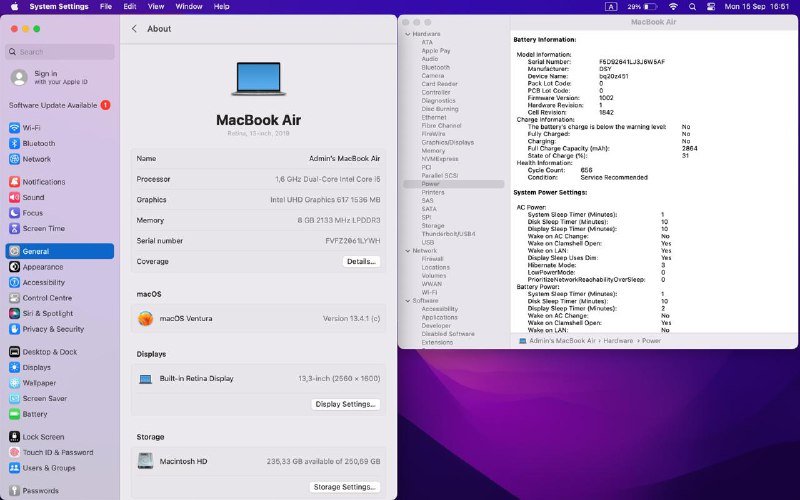Image resolution: width=800 pixels, height=500 pixels.
Task: Open Touch ID & Password settings
Action: pyautogui.click(x=51, y=452)
